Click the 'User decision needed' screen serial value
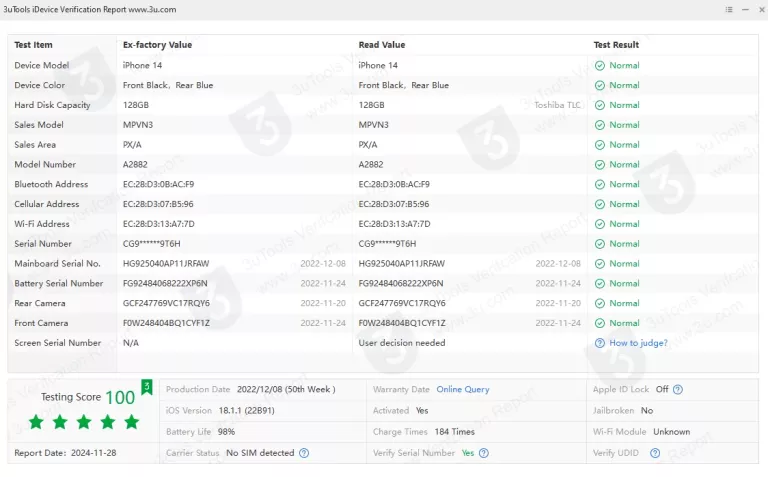Viewport: 768px width, 477px height. point(402,343)
